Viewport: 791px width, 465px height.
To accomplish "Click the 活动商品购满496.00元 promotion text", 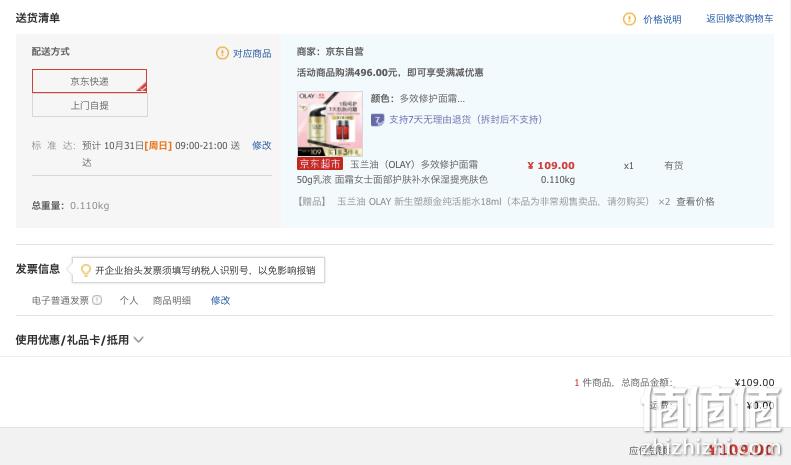I will (x=389, y=73).
